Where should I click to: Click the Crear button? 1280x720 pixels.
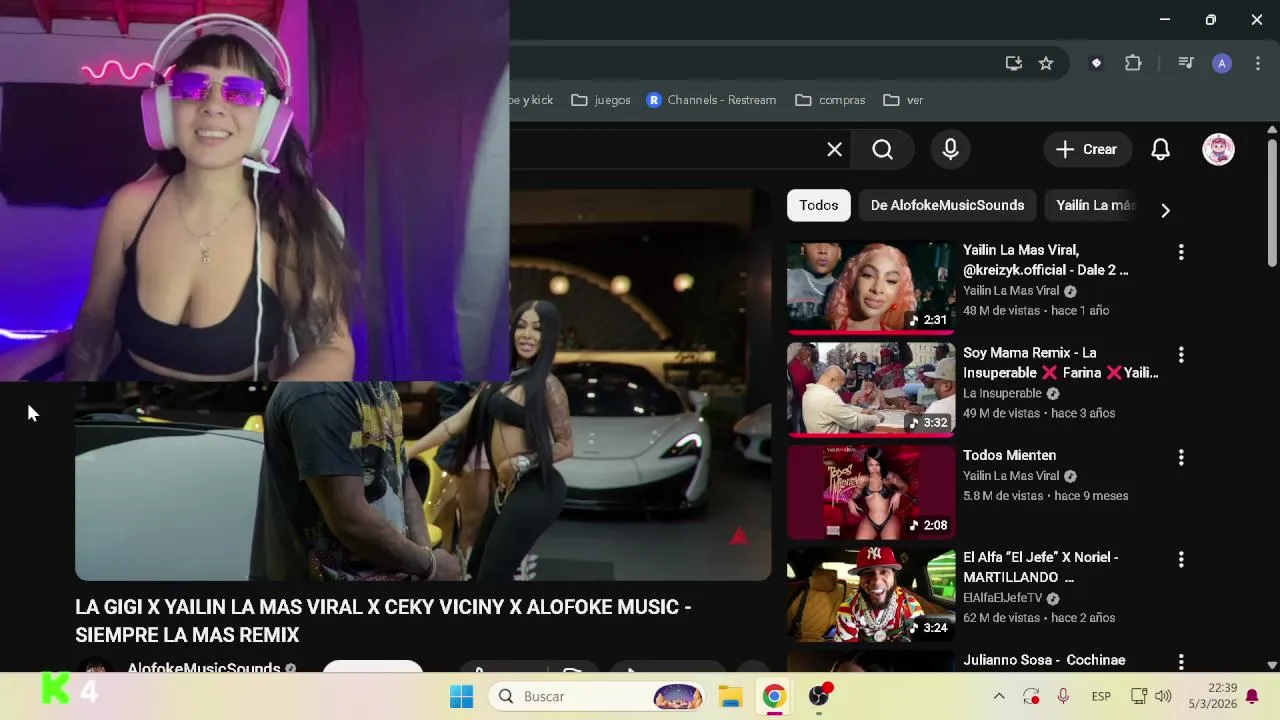tap(1087, 150)
